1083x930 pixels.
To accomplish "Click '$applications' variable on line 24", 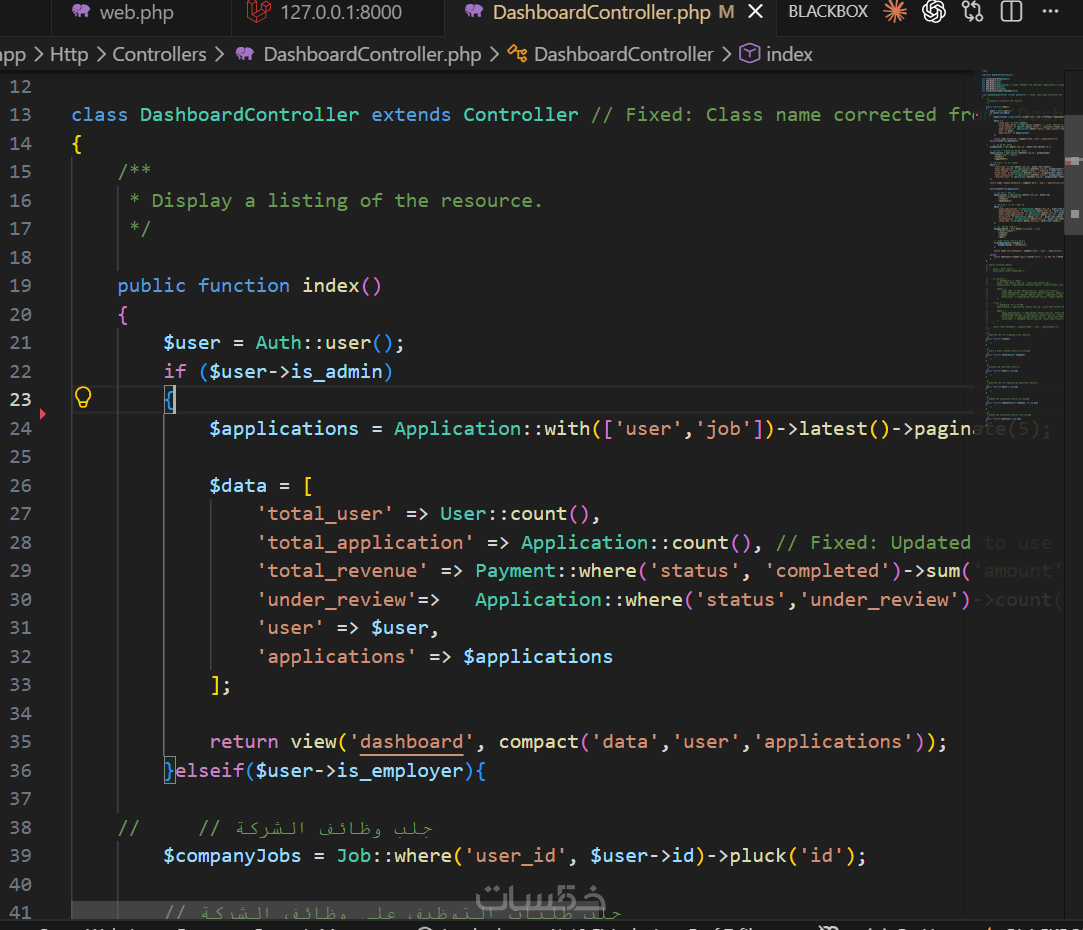I will [x=284, y=428].
